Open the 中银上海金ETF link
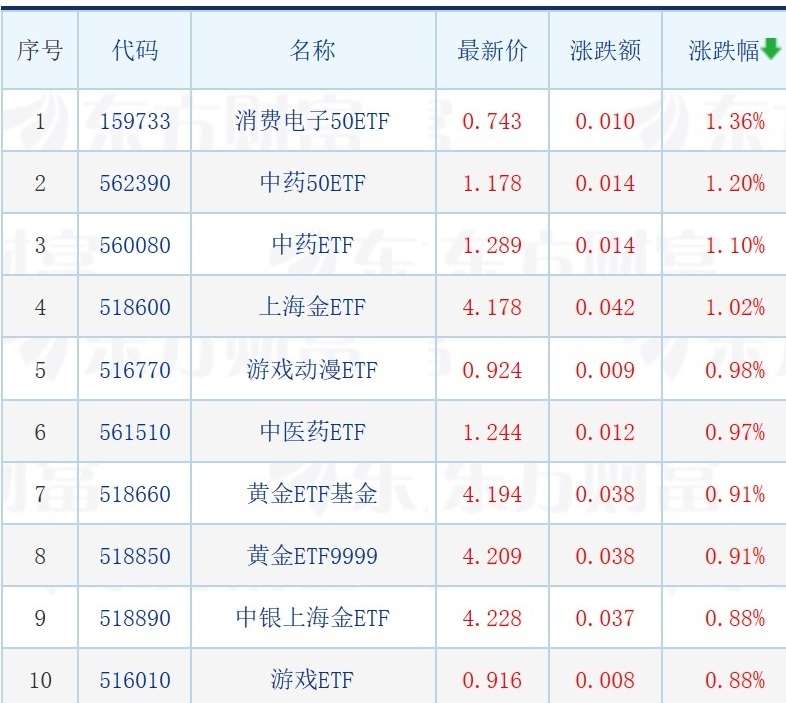The width and height of the screenshot is (786, 703). [313, 618]
